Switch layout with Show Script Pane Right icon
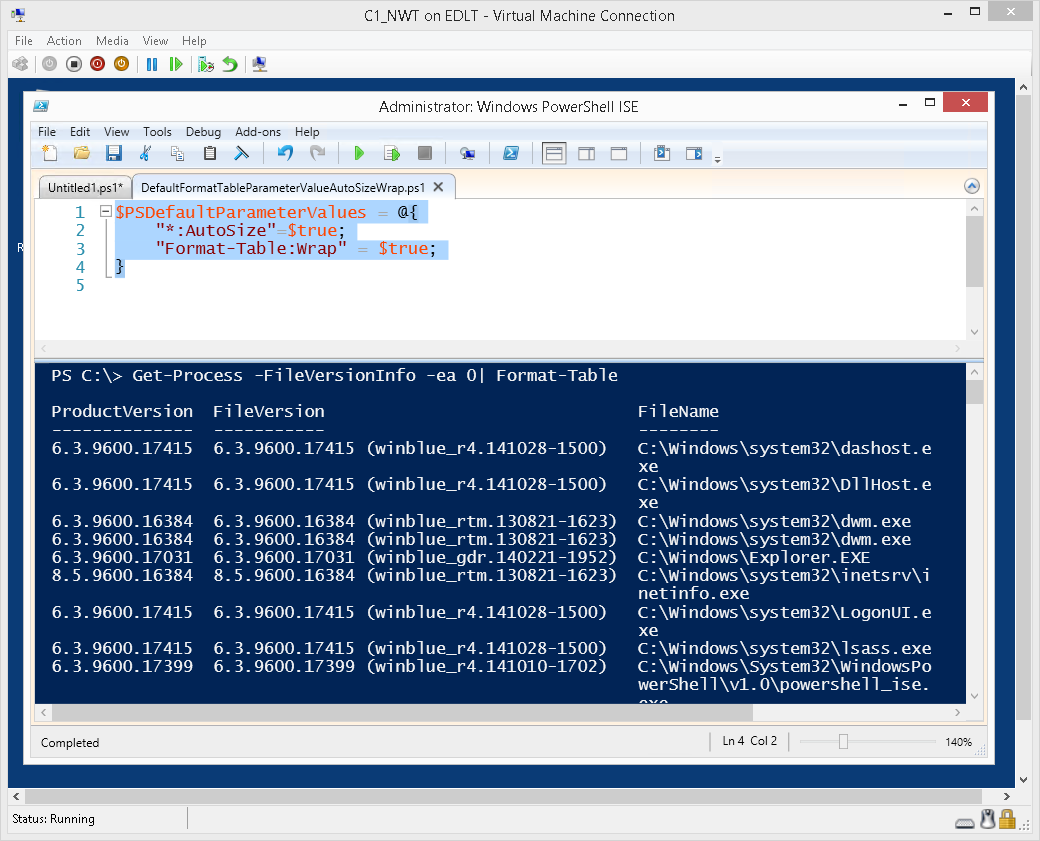The width and height of the screenshot is (1040, 841). [587, 153]
